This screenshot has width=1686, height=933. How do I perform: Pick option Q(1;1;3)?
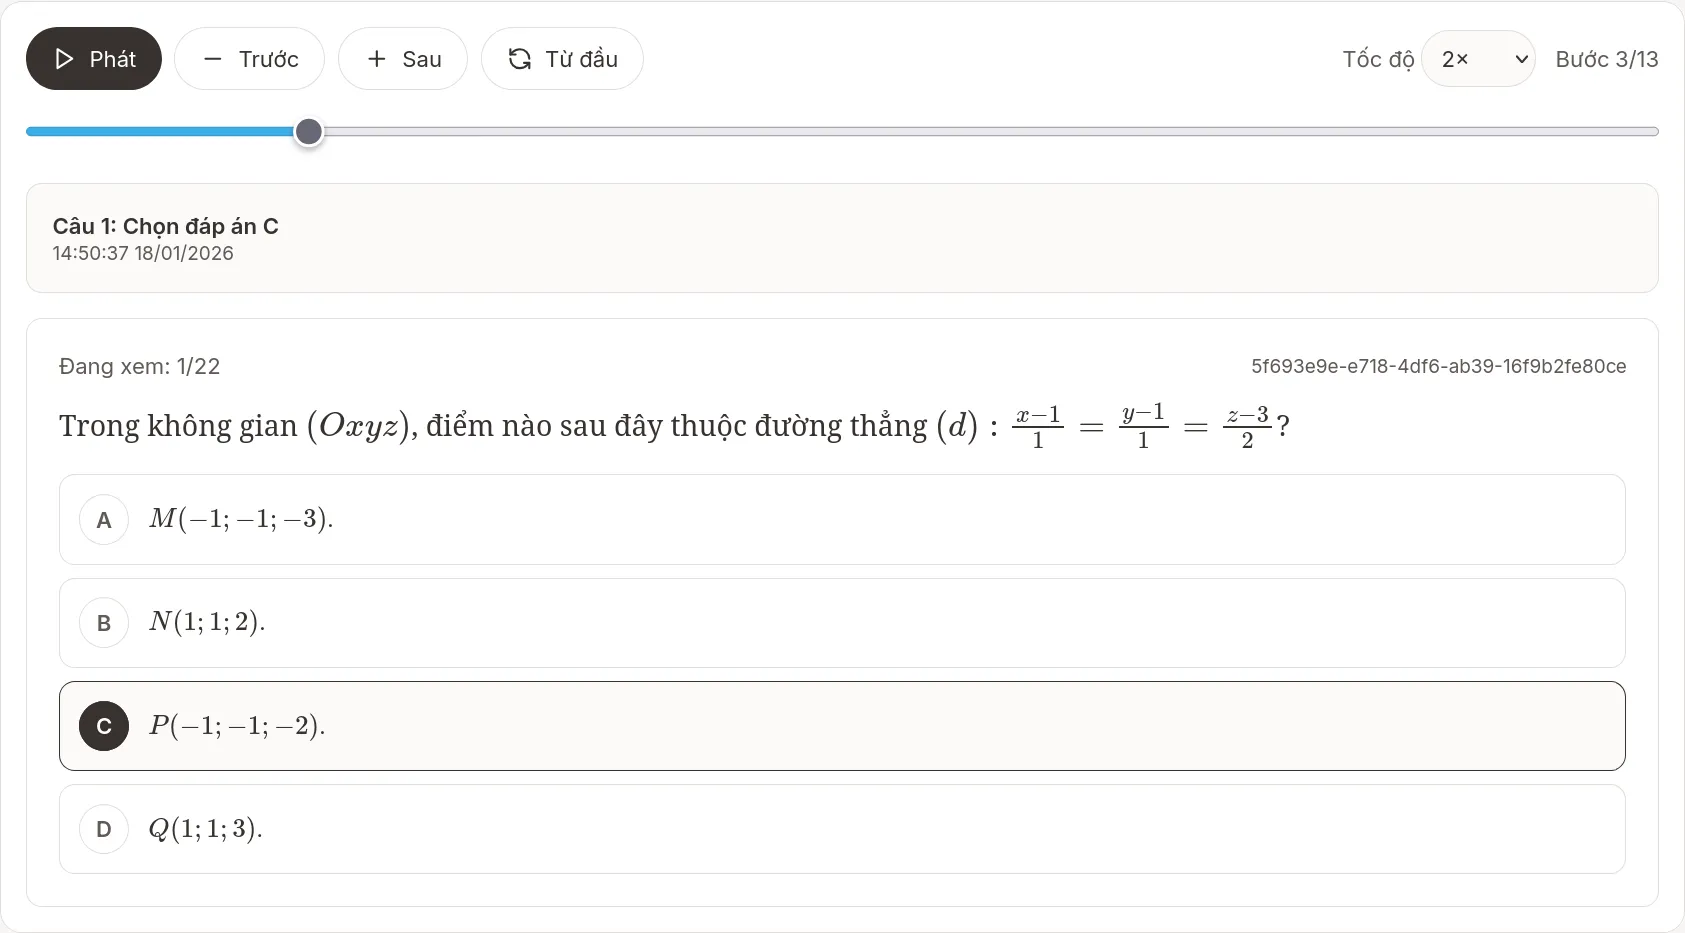click(x=205, y=829)
